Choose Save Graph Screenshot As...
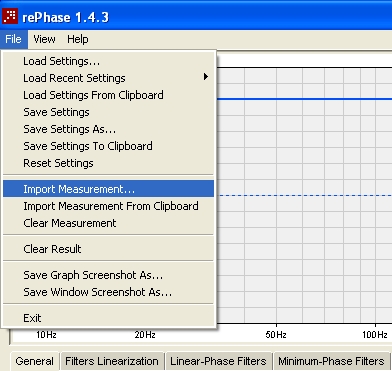392x371 pixels. click(108, 275)
